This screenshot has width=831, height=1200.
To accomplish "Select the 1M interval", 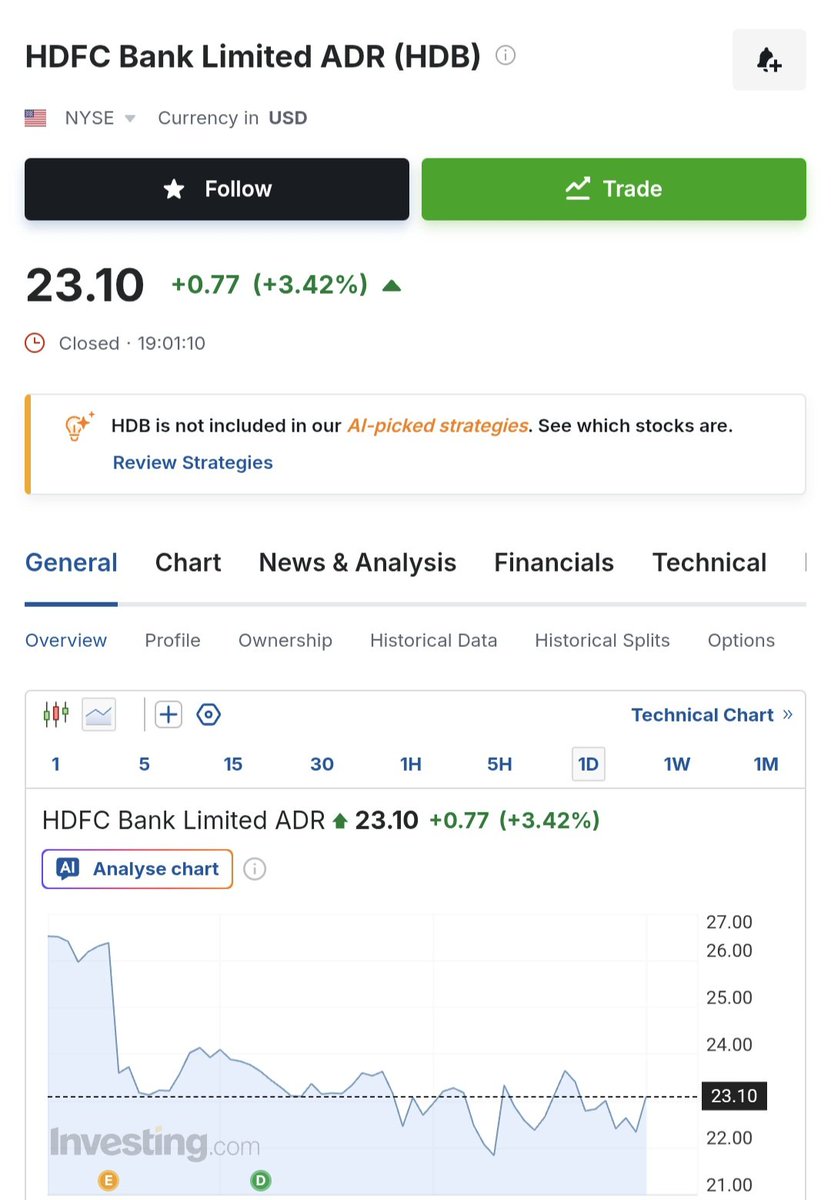I will click(766, 764).
